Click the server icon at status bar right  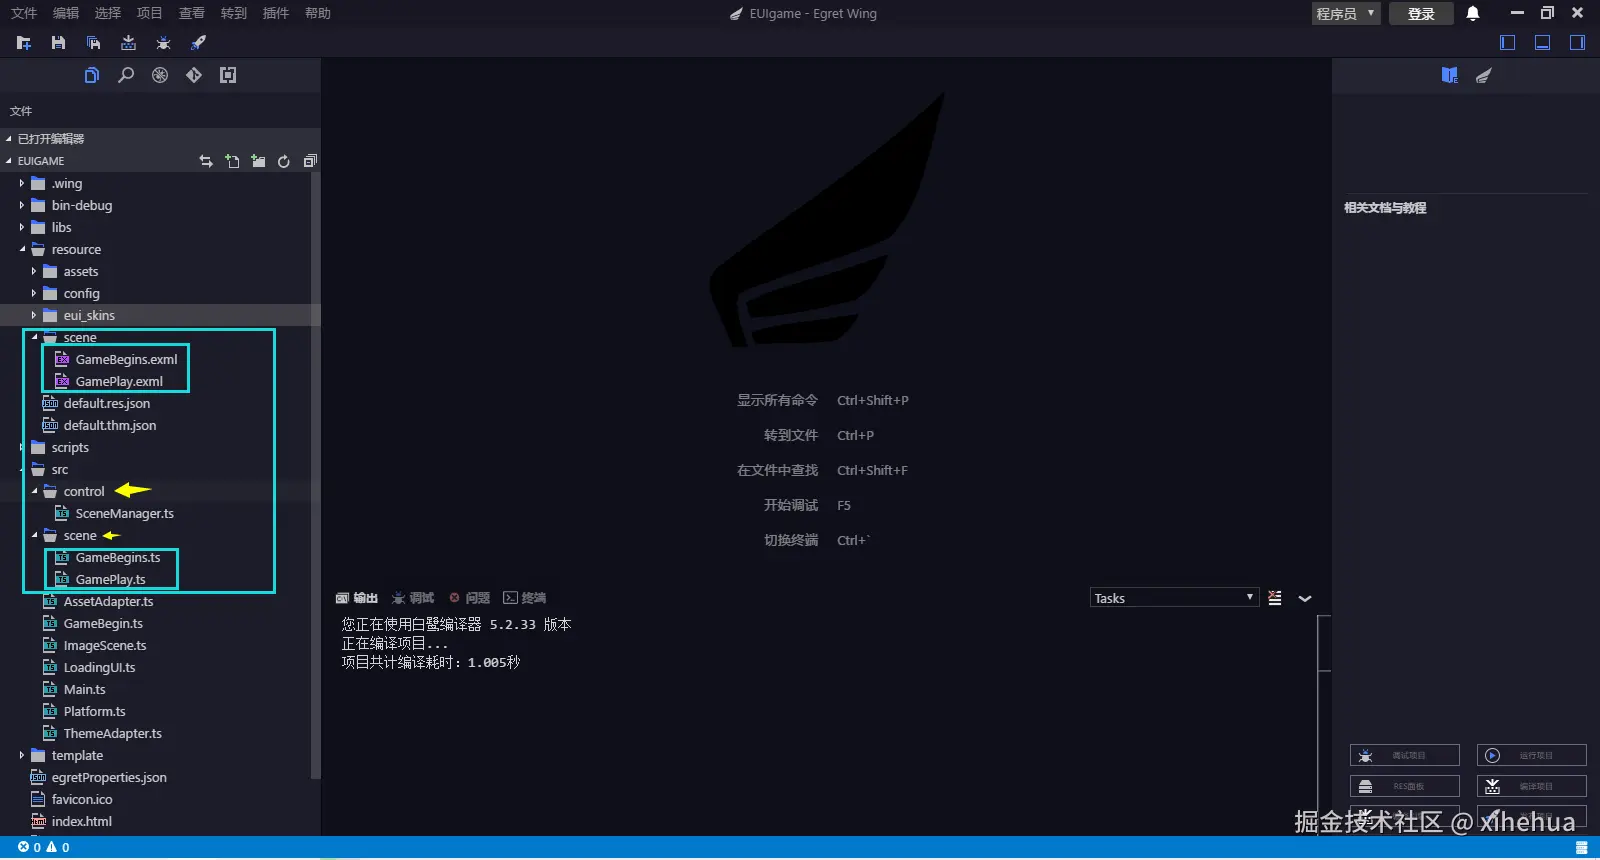tap(1581, 847)
